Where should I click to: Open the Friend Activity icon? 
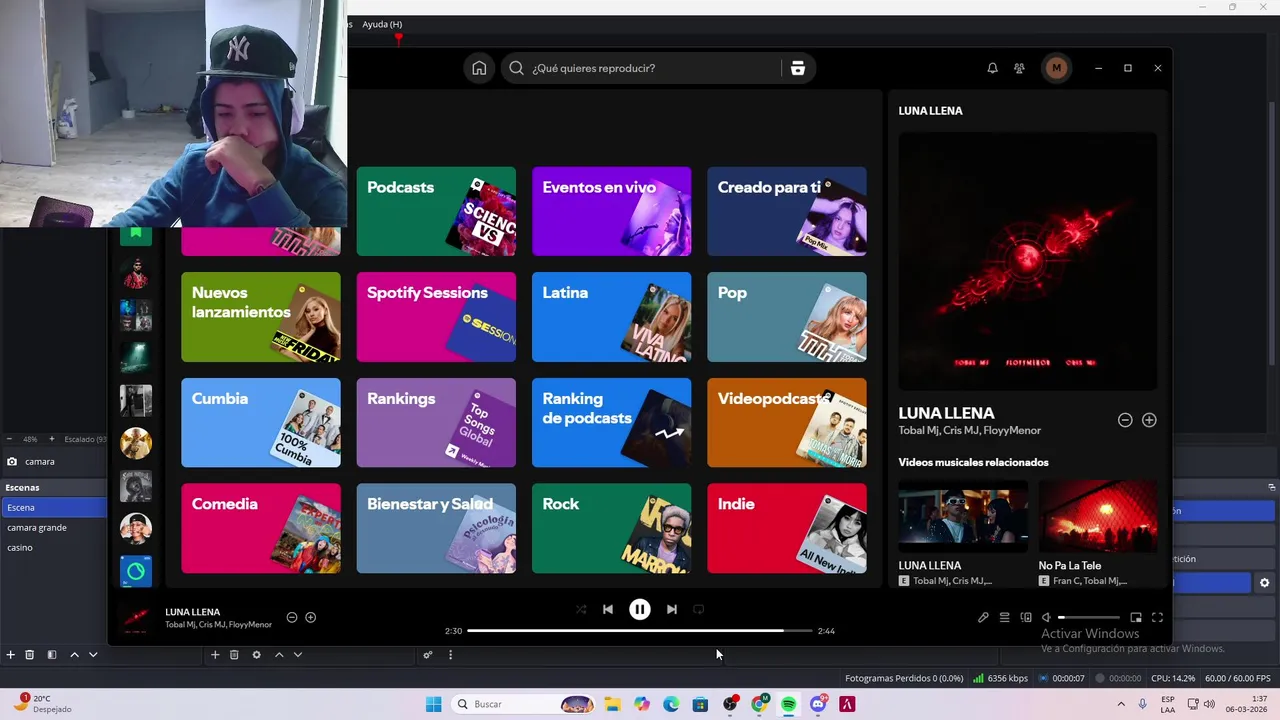(1019, 68)
